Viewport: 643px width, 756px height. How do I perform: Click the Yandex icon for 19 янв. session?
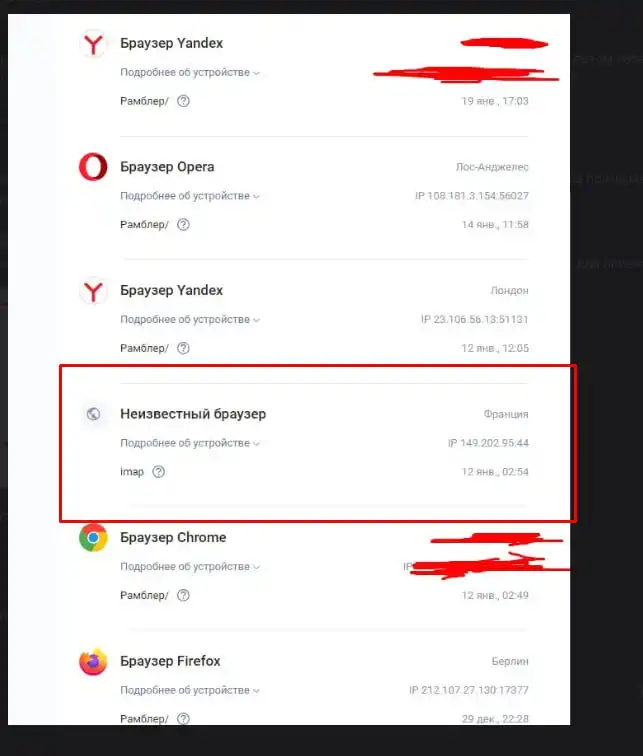pos(93,44)
